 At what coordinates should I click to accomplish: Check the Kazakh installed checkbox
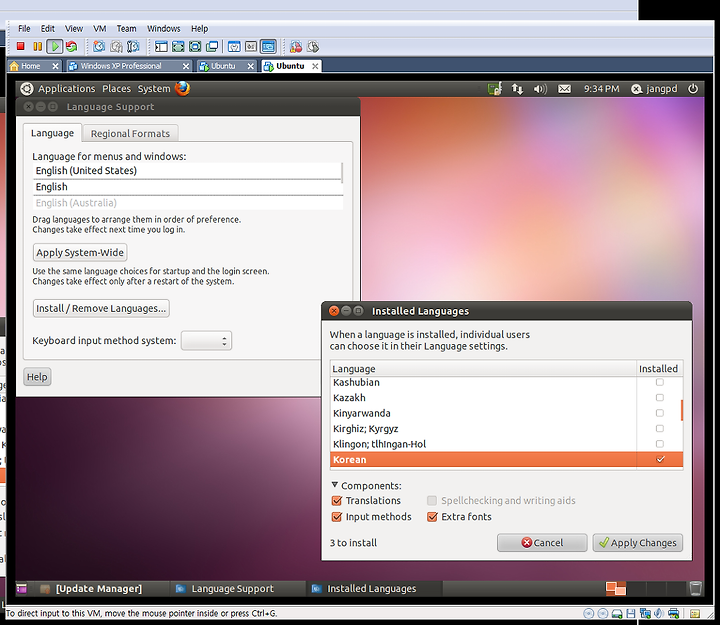(x=660, y=397)
